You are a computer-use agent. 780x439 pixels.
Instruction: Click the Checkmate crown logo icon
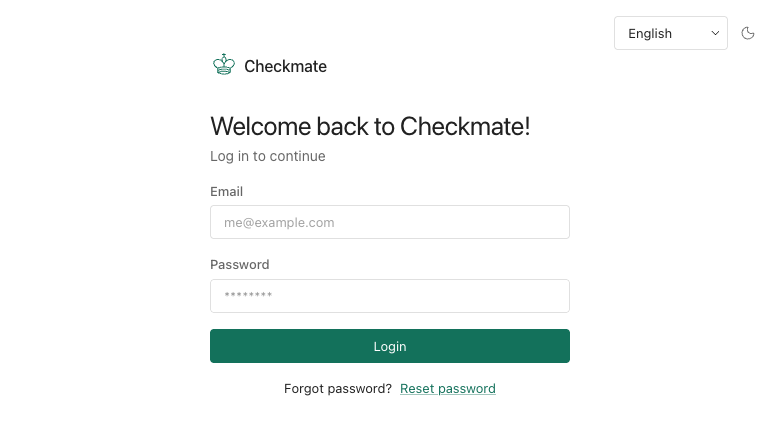[x=224, y=65]
